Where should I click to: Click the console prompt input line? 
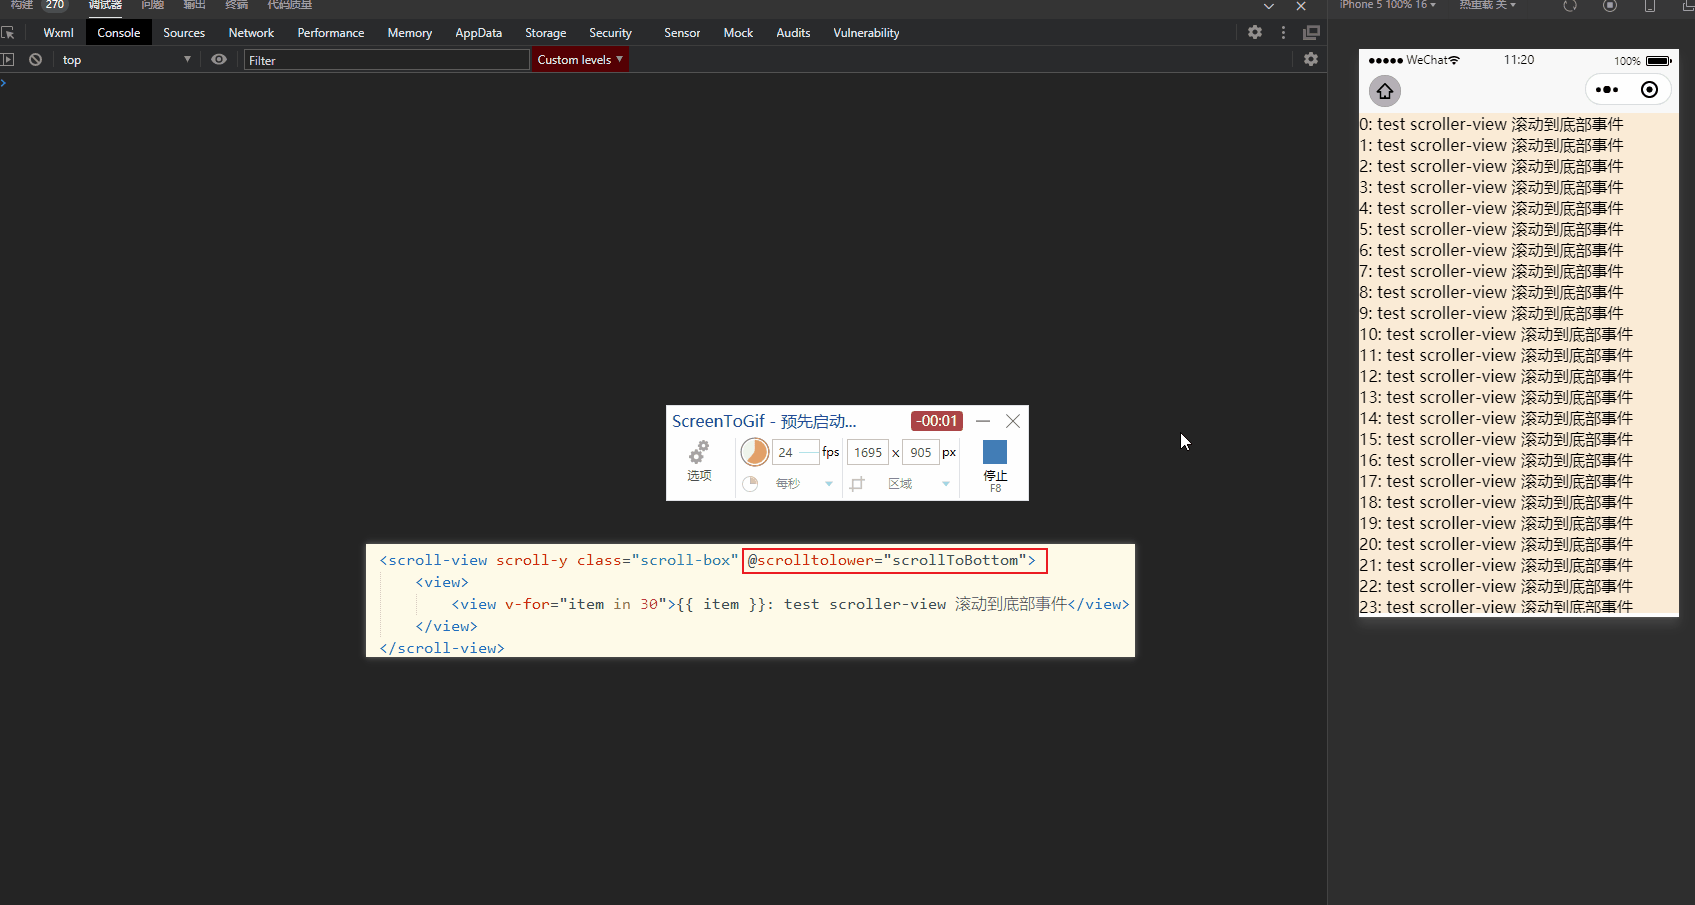tap(663, 83)
